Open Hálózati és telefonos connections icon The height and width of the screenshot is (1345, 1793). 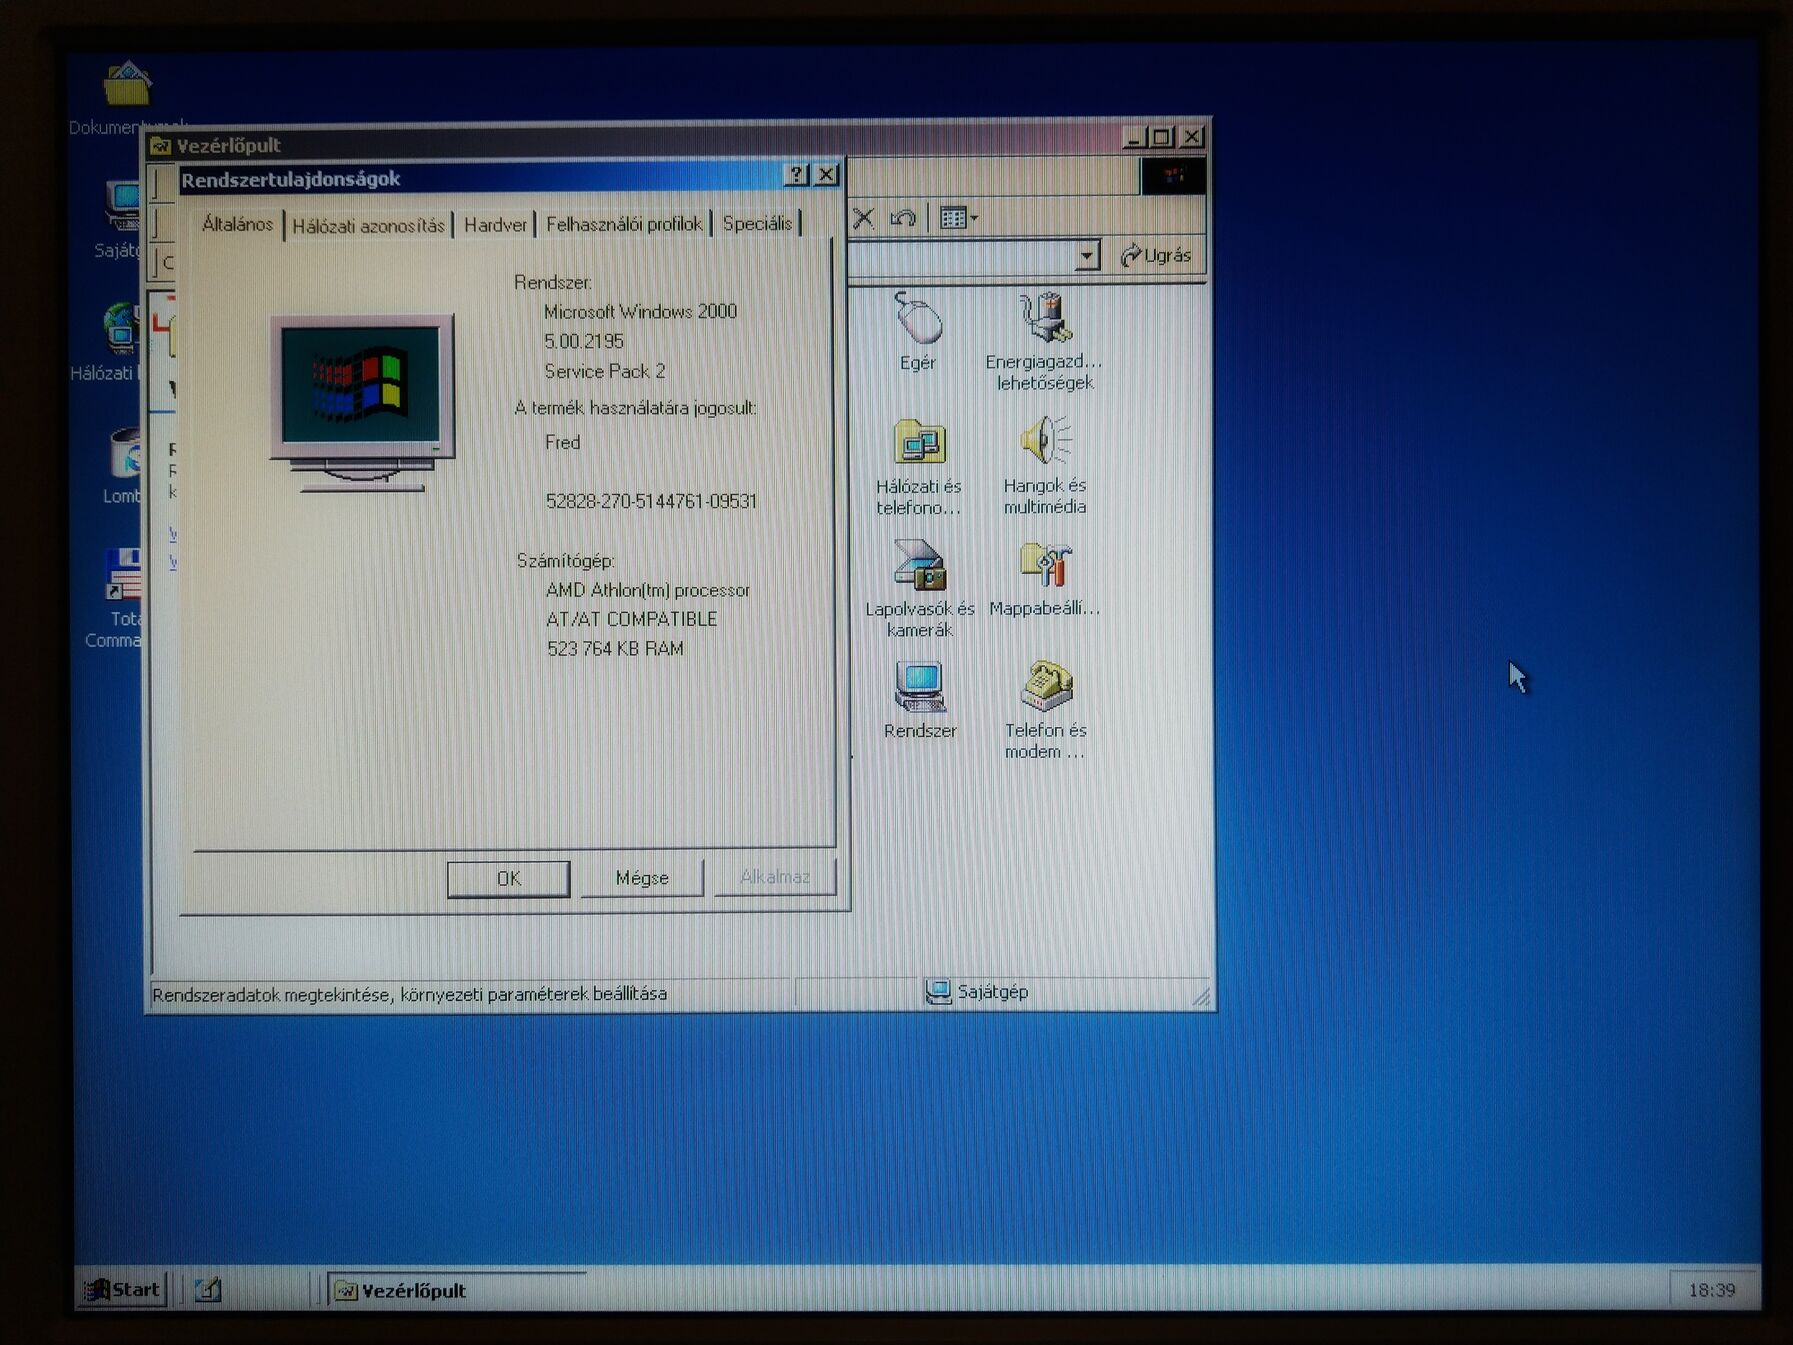point(919,468)
